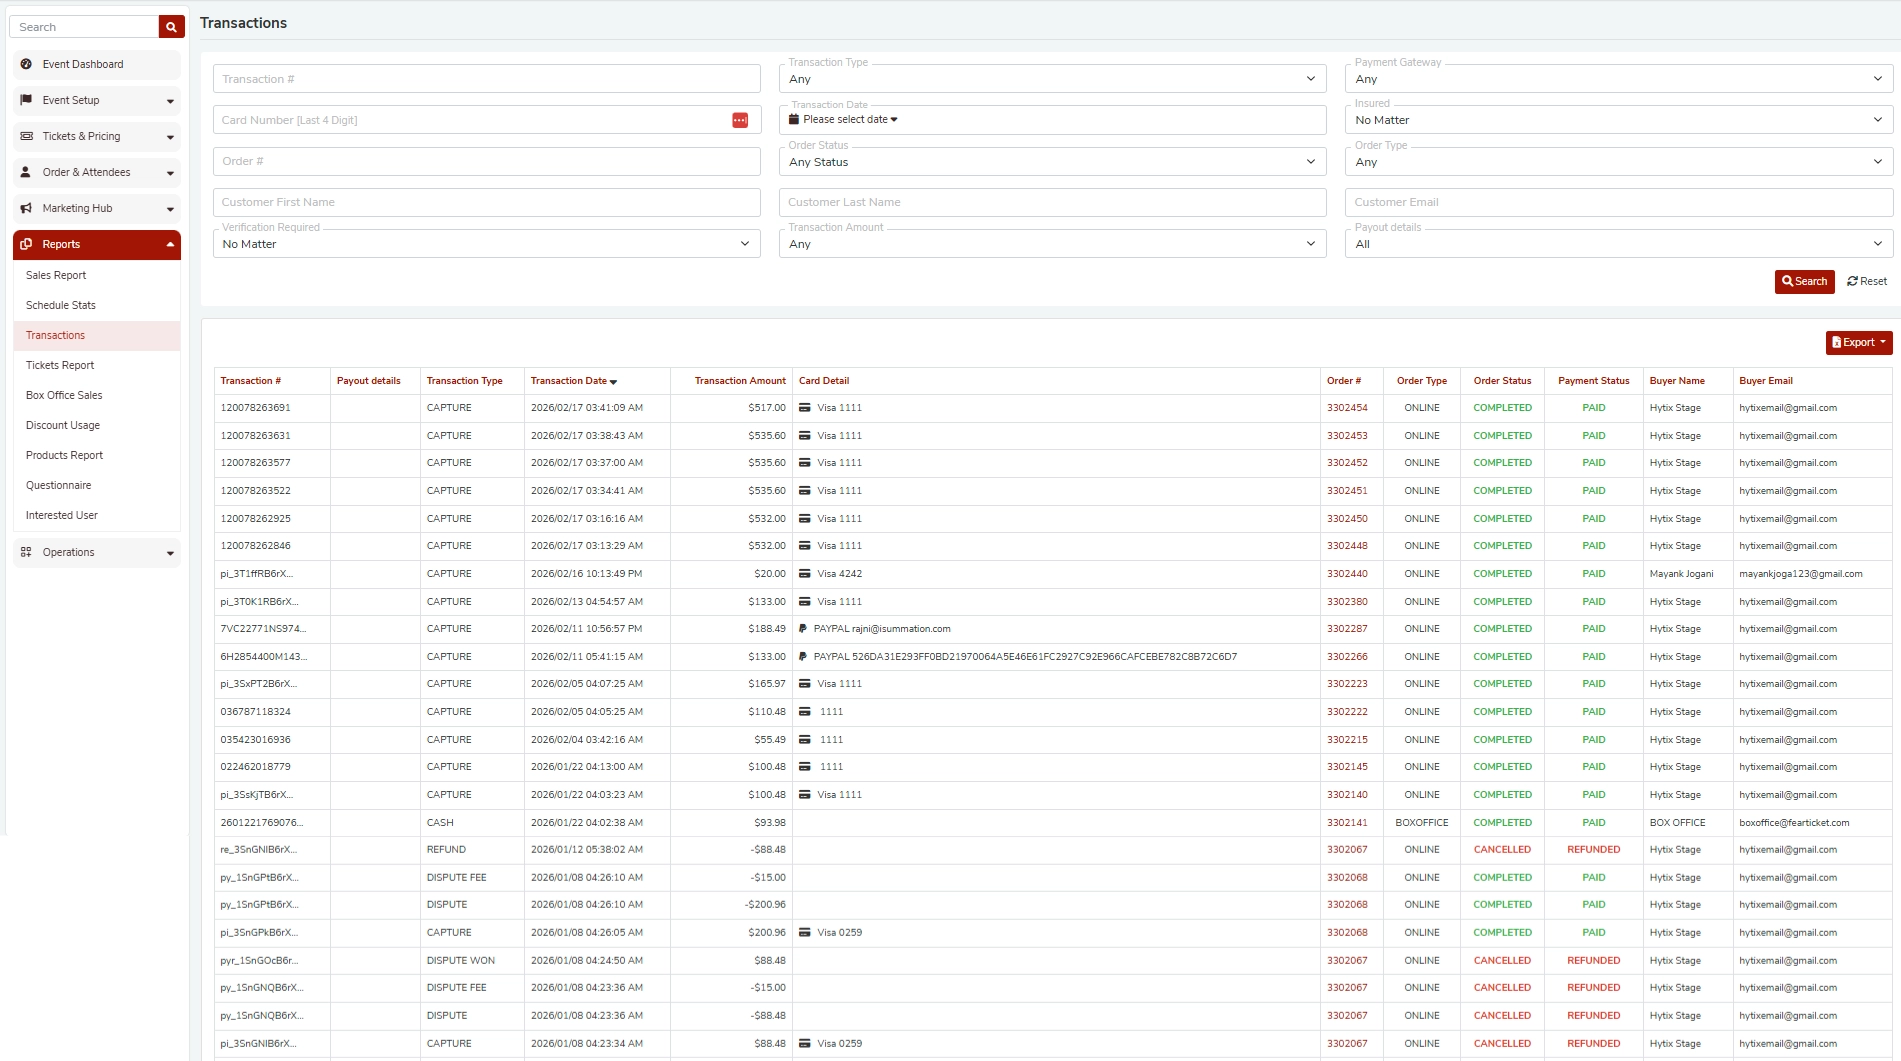Expand the Tickets & Pricing menu

click(97, 136)
